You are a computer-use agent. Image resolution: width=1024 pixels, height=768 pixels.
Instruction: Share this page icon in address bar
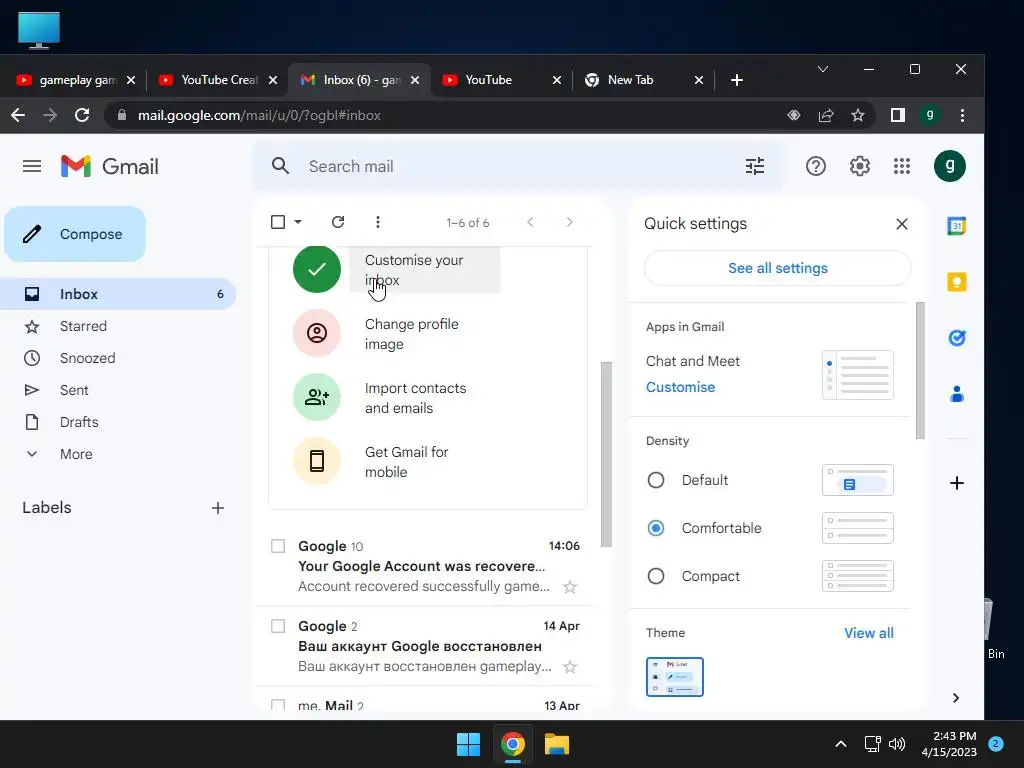pos(826,115)
